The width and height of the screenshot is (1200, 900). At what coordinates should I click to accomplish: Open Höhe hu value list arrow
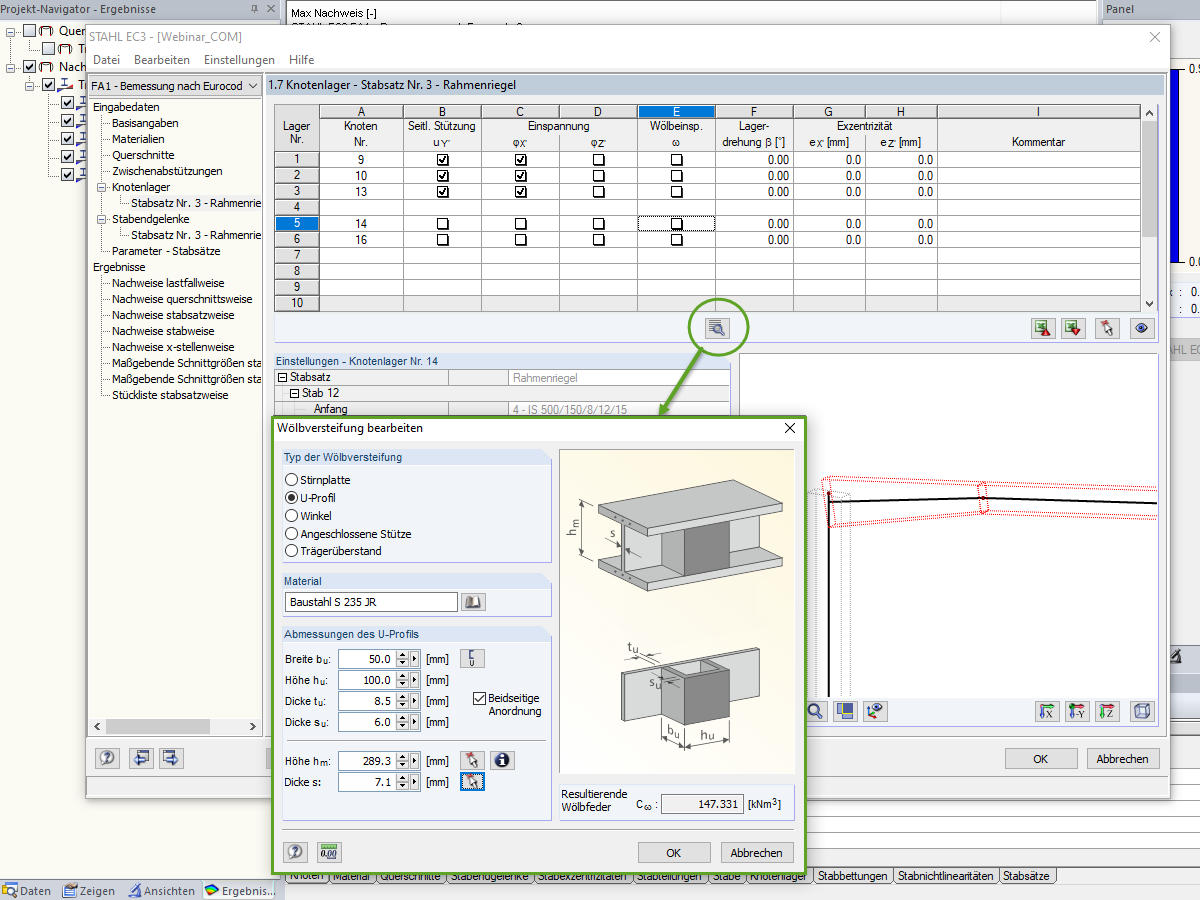pyautogui.click(x=416, y=680)
